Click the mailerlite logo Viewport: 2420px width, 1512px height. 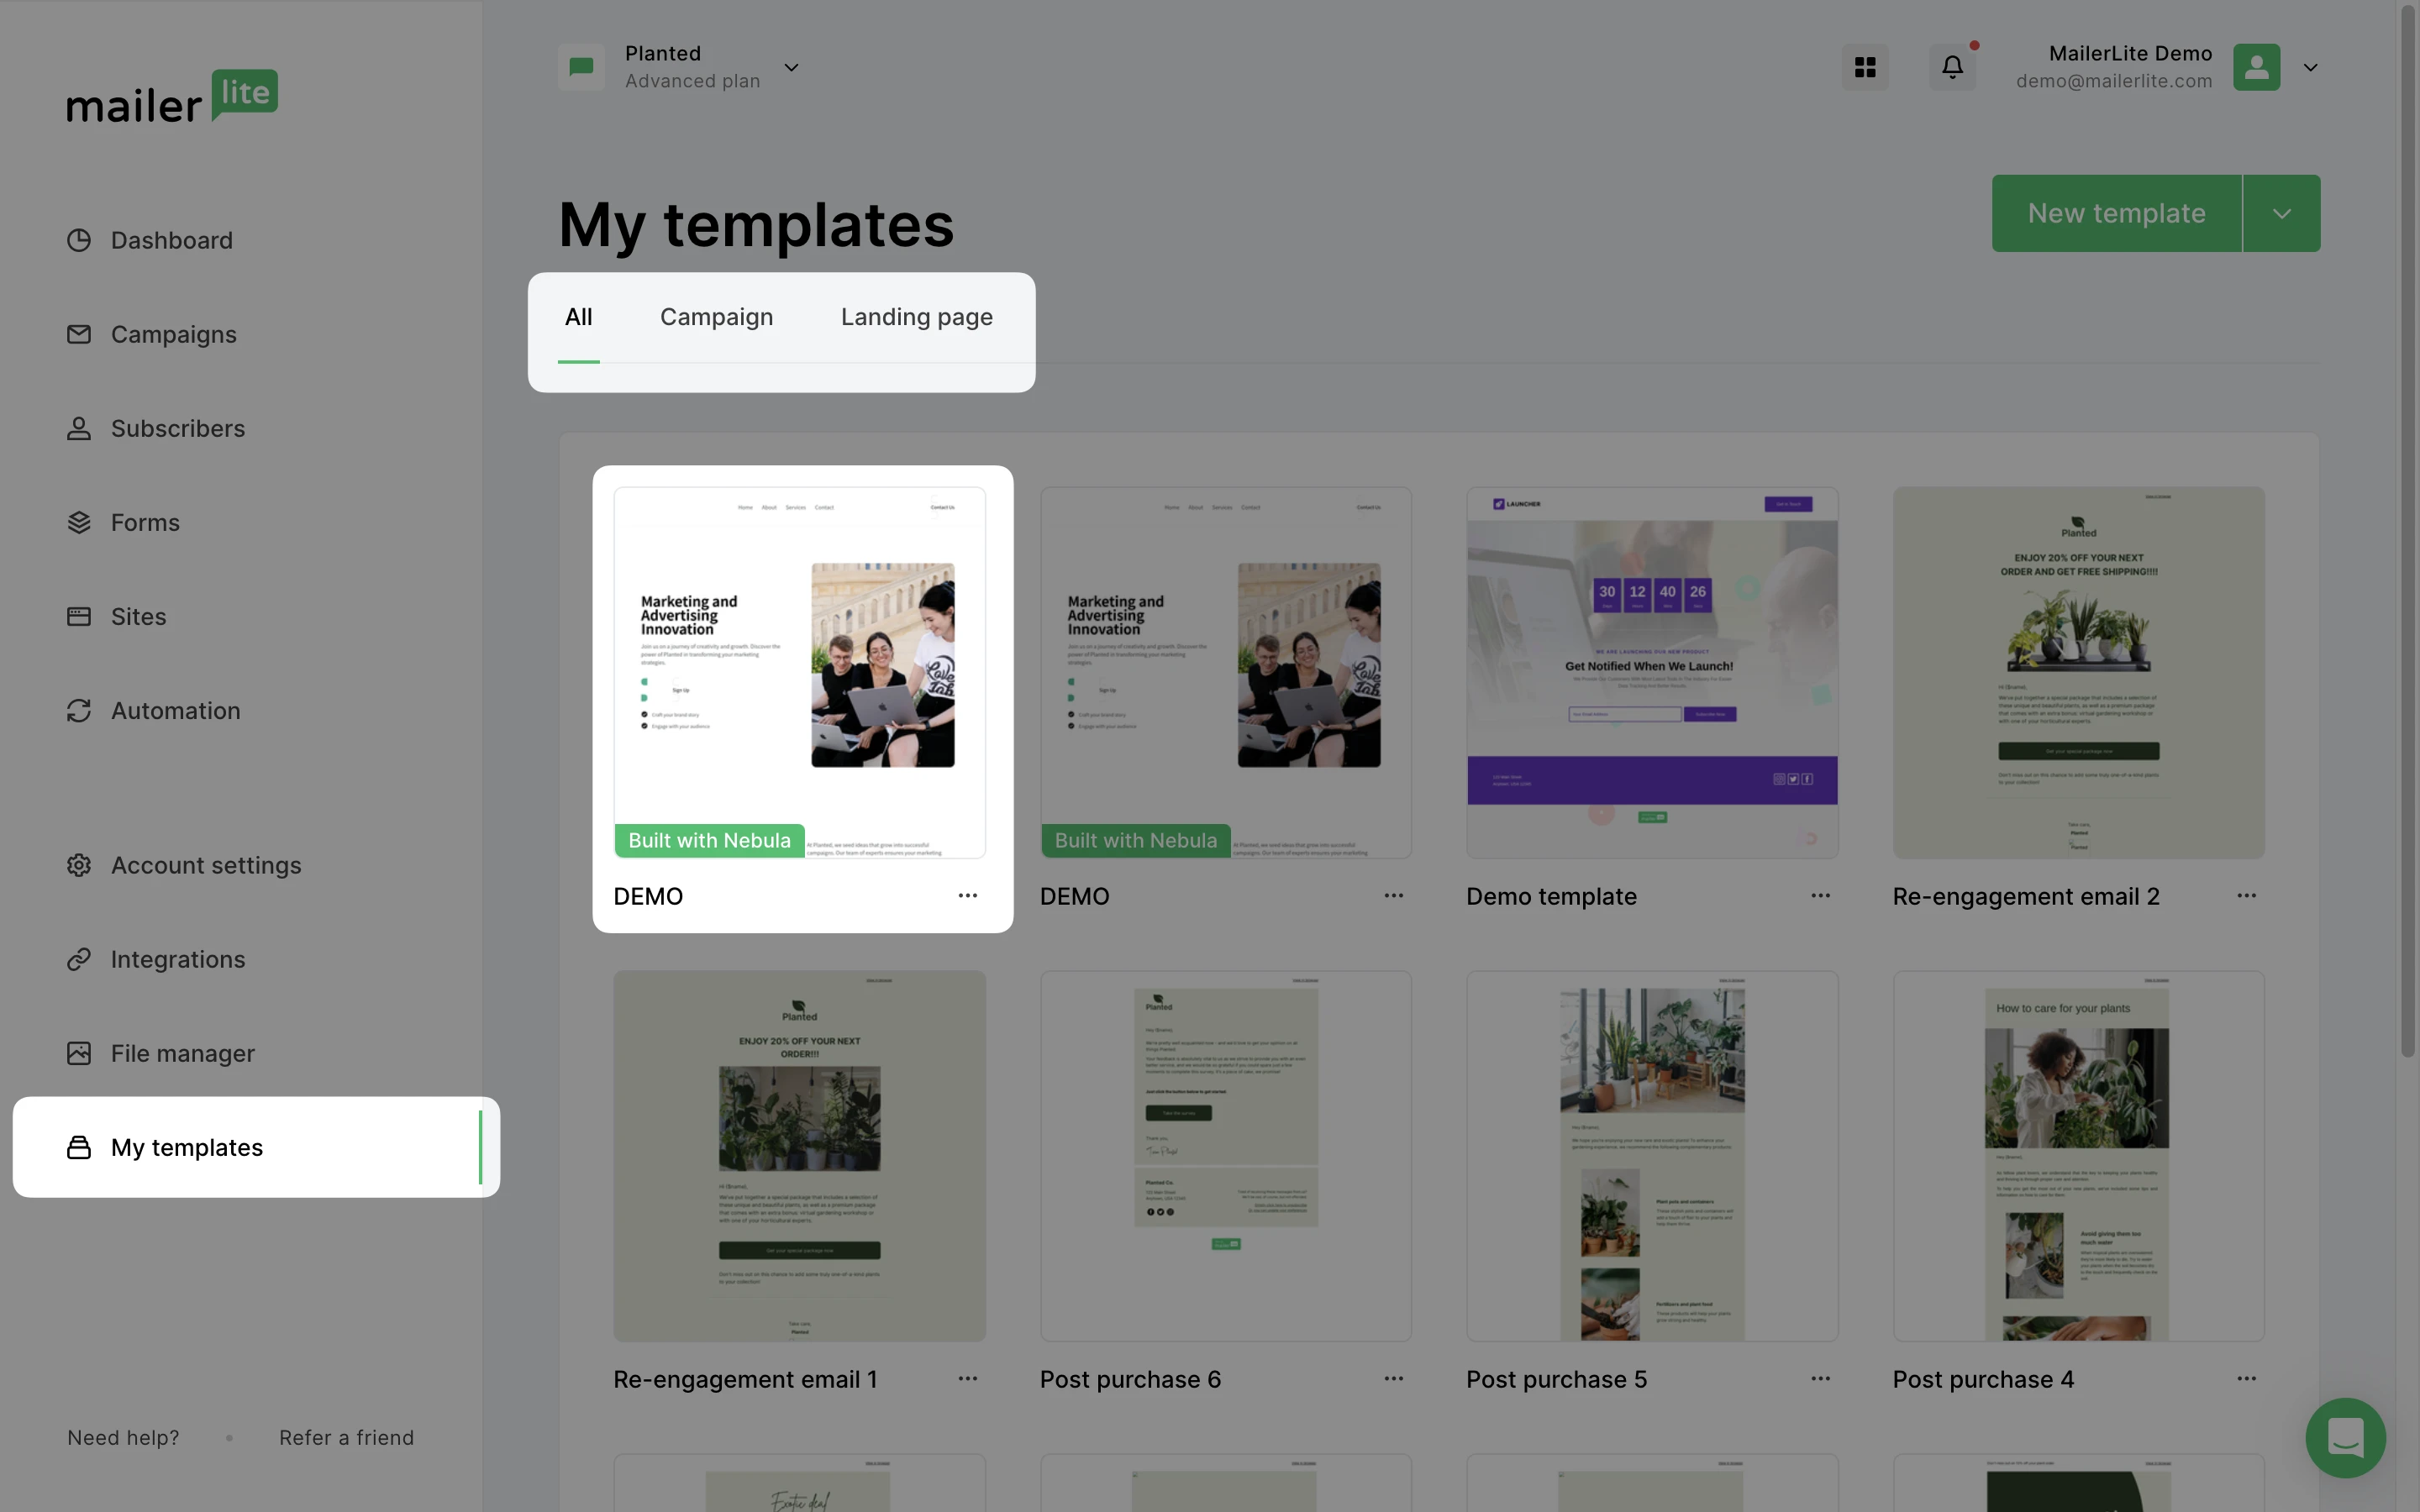172,97
